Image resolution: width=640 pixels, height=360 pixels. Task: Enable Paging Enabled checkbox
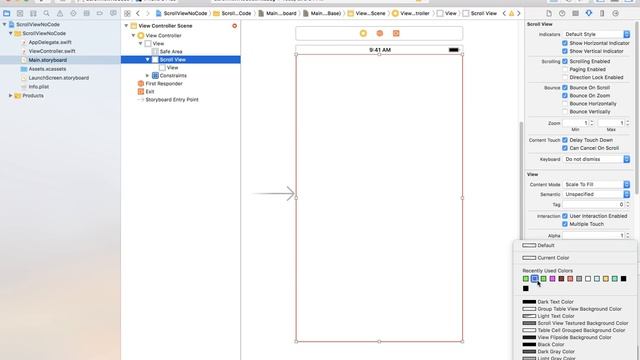click(x=565, y=69)
